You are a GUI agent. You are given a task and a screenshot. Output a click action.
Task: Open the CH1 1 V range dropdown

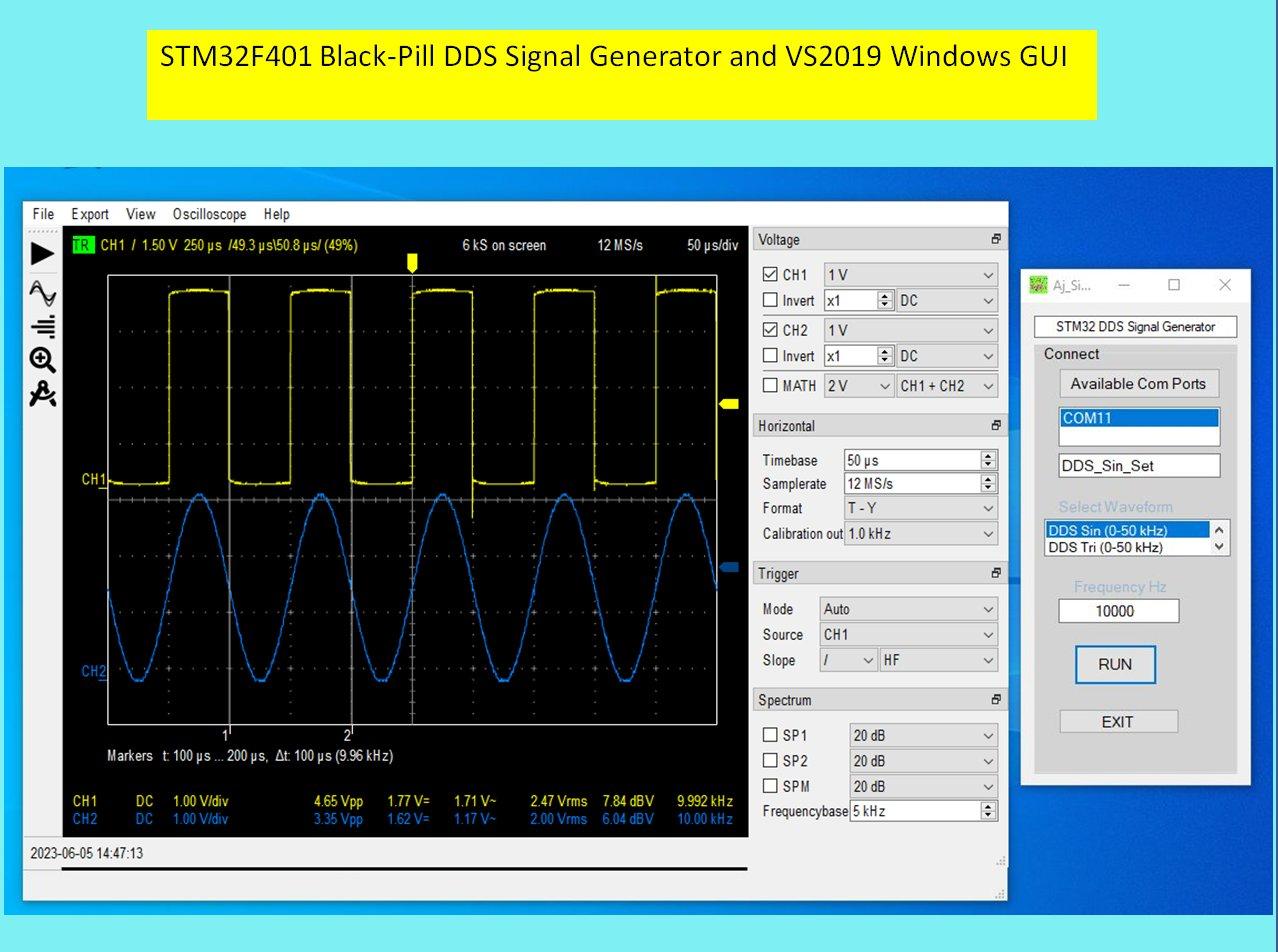(x=911, y=275)
